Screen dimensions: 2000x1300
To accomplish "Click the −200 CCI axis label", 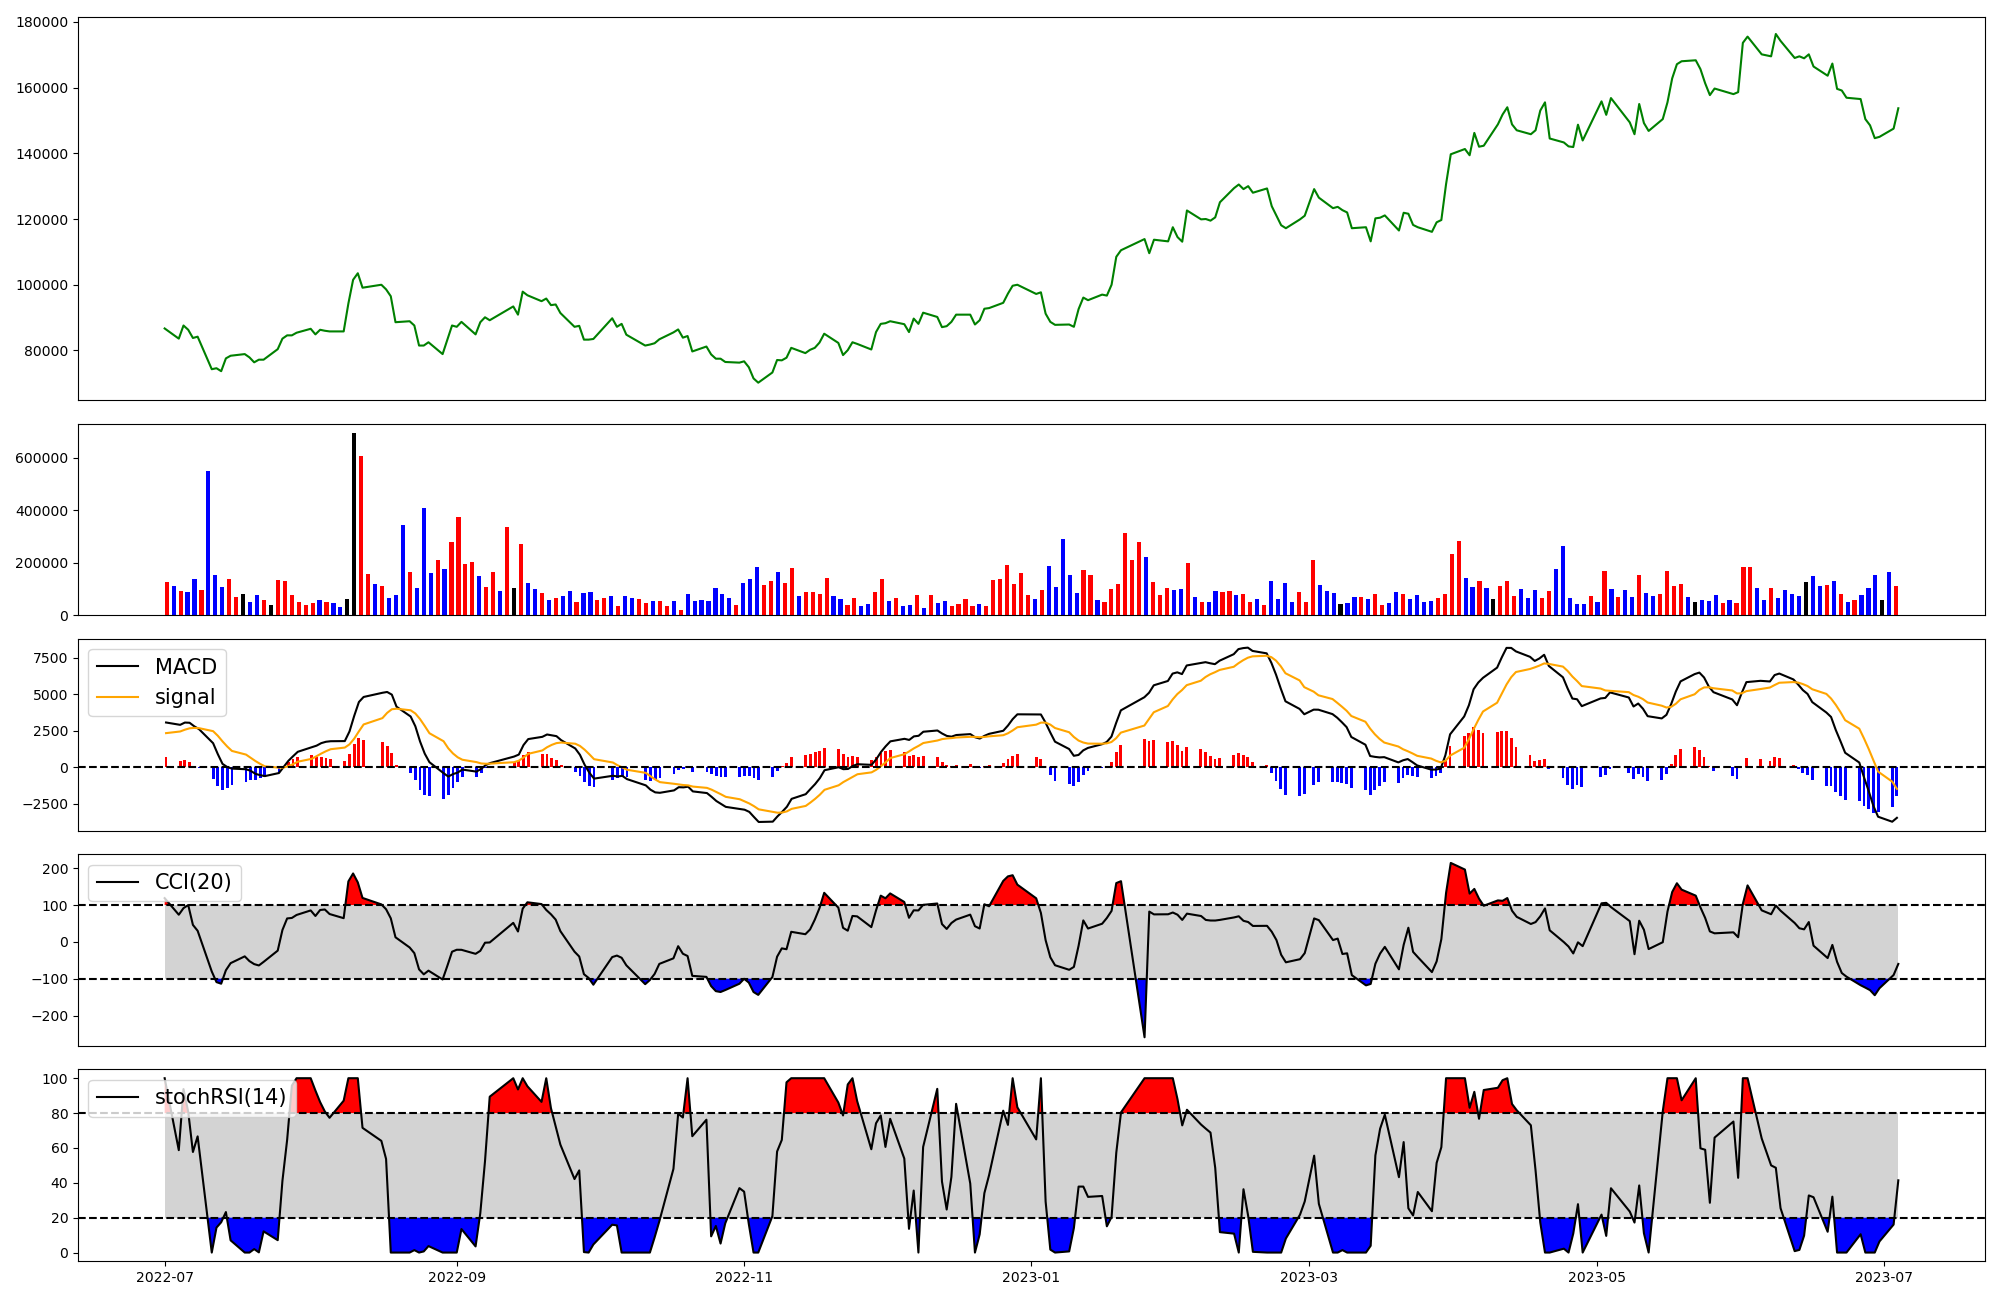I will coord(49,1016).
